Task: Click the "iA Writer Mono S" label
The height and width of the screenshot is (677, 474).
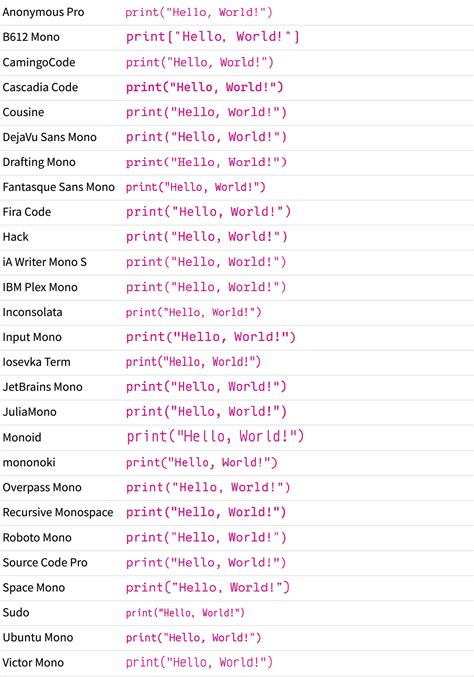Action: [44, 262]
